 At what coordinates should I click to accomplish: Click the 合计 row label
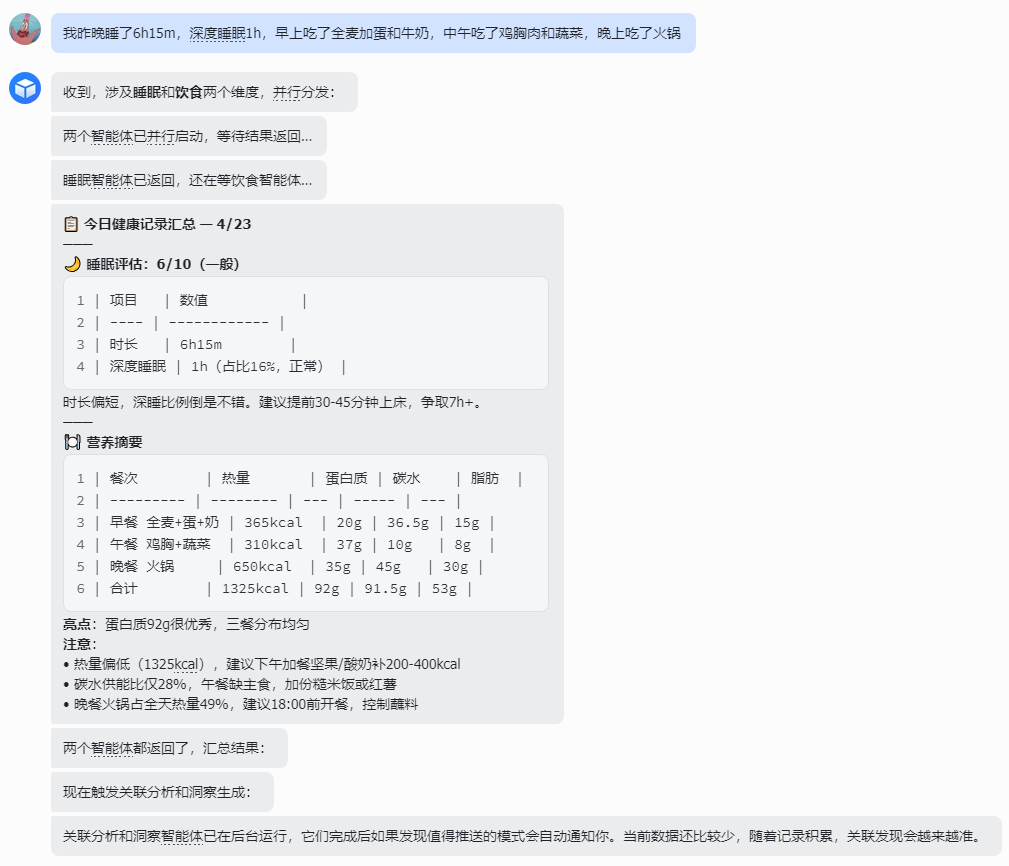[124, 589]
